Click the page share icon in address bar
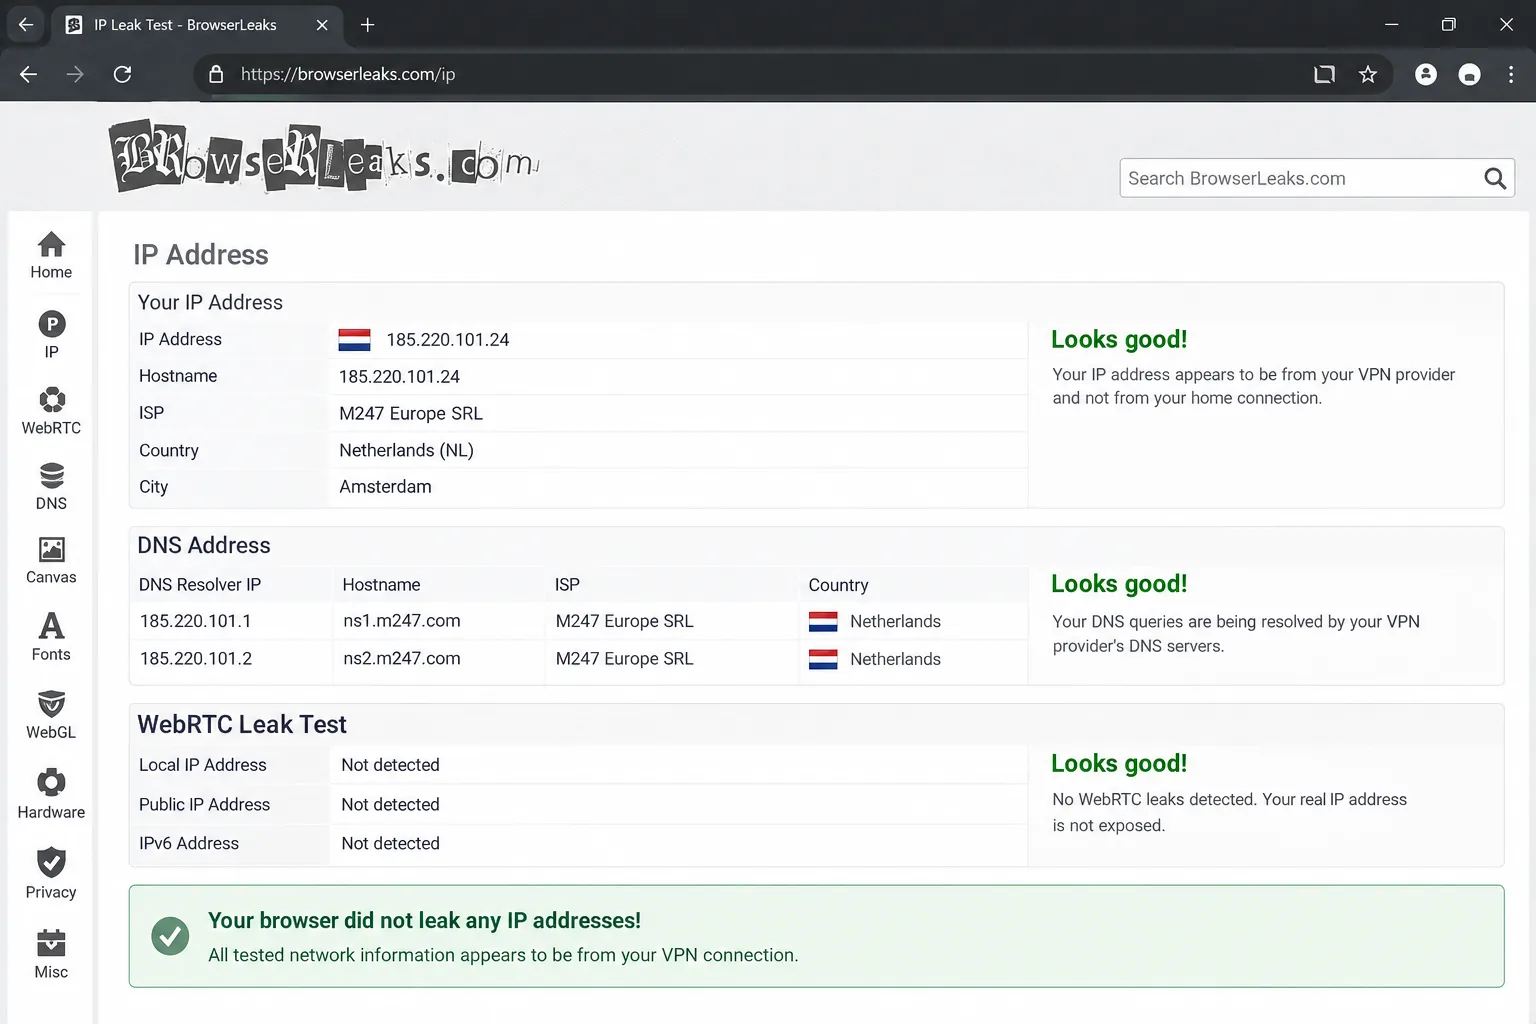This screenshot has height=1024, width=1536. (1324, 74)
